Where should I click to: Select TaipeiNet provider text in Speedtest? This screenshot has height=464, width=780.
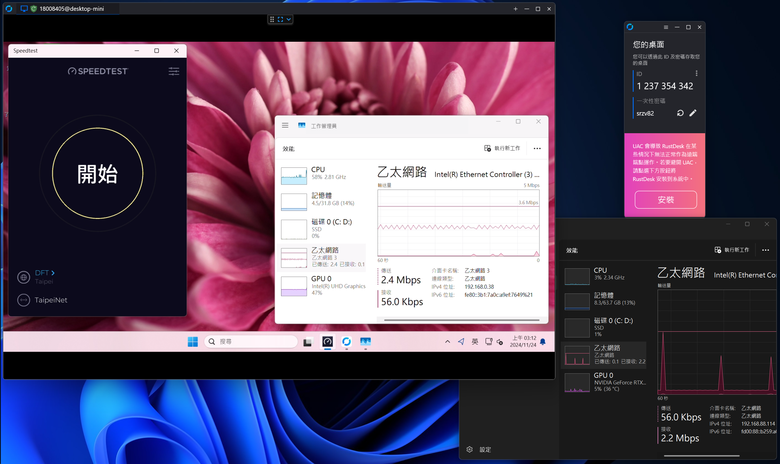51,300
